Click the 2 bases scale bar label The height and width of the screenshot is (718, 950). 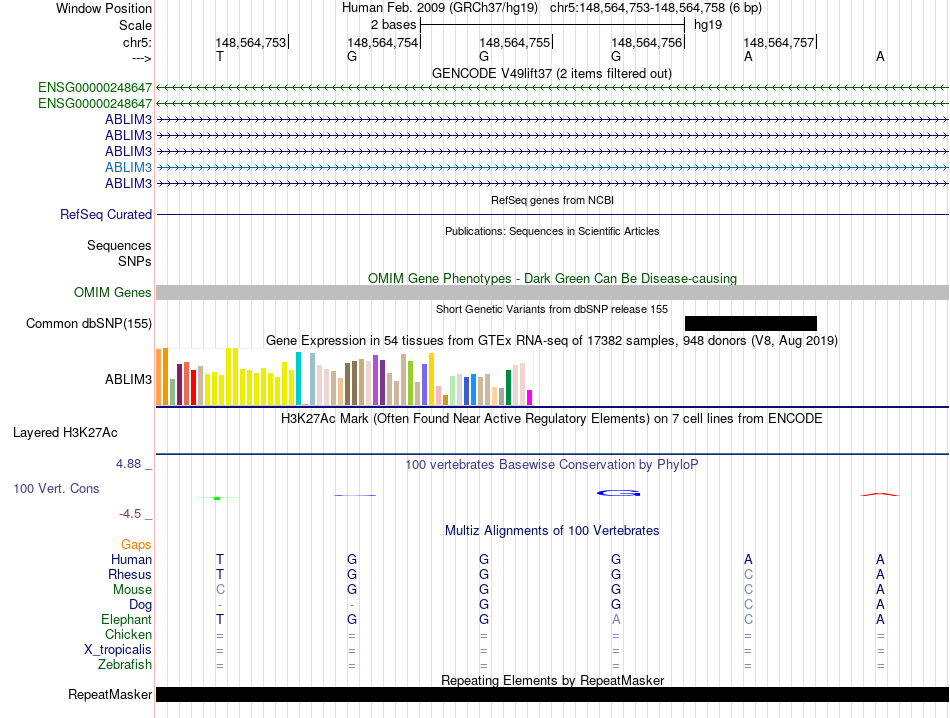[393, 25]
